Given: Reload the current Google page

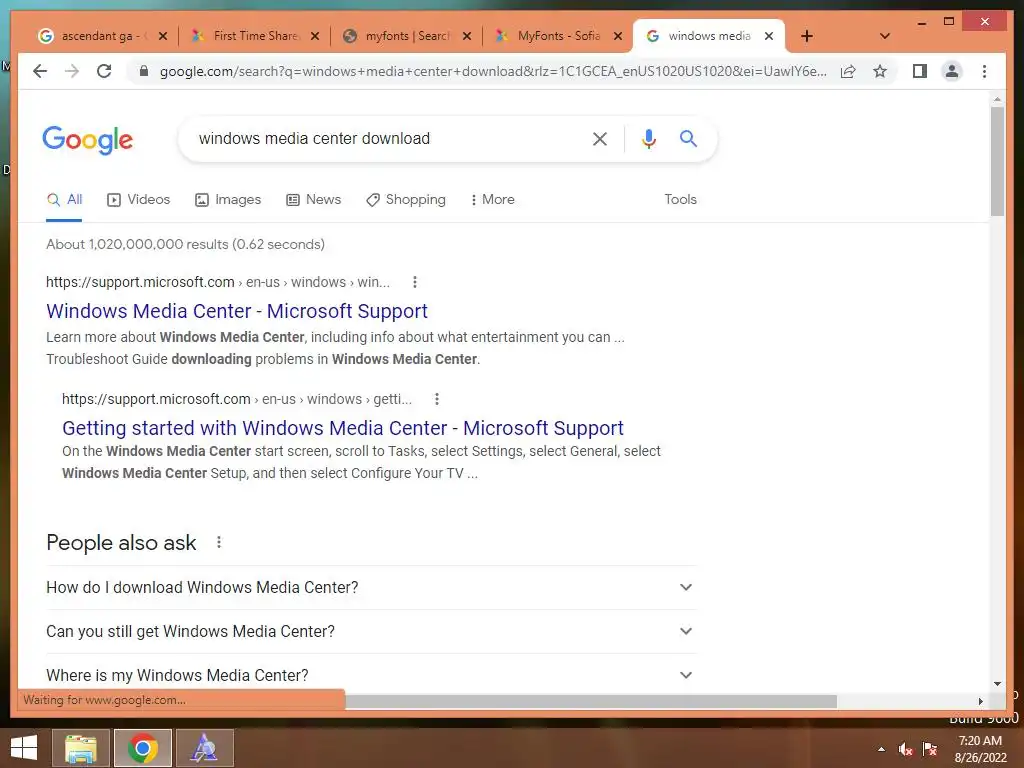Looking at the screenshot, I should point(104,71).
